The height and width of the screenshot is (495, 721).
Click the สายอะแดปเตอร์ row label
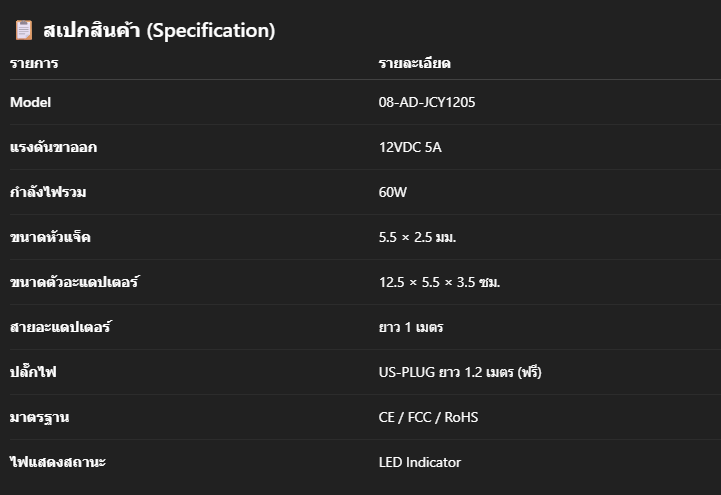(60, 326)
